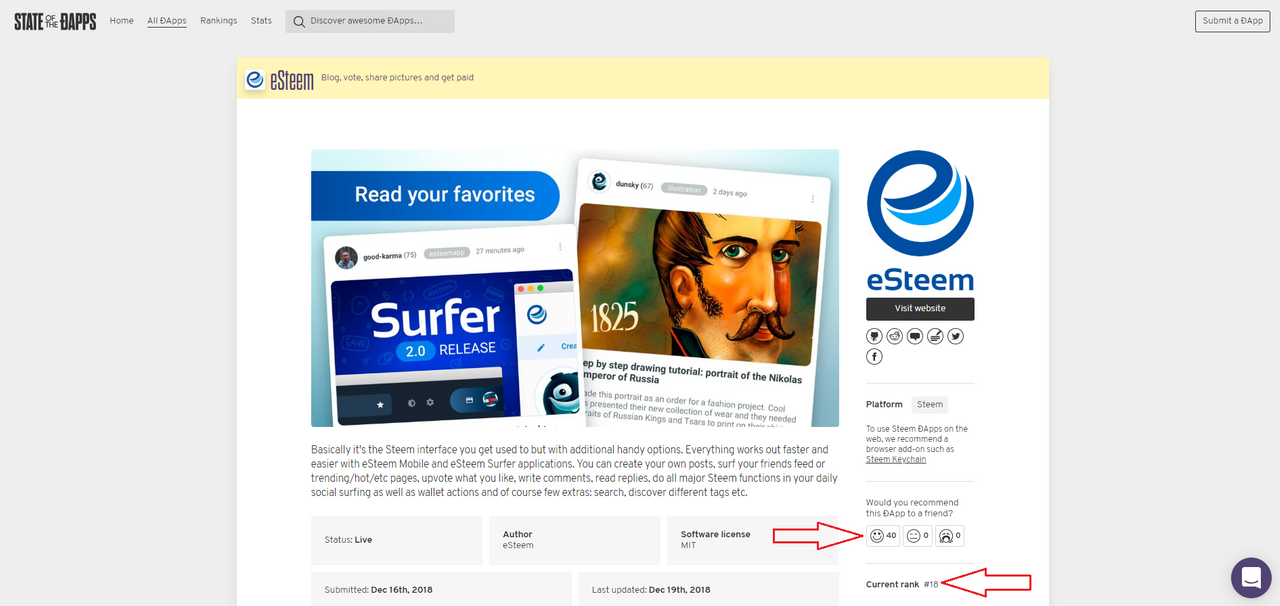Click the small eSteem icon in yellow banner
The image size is (1280, 606).
point(255,80)
